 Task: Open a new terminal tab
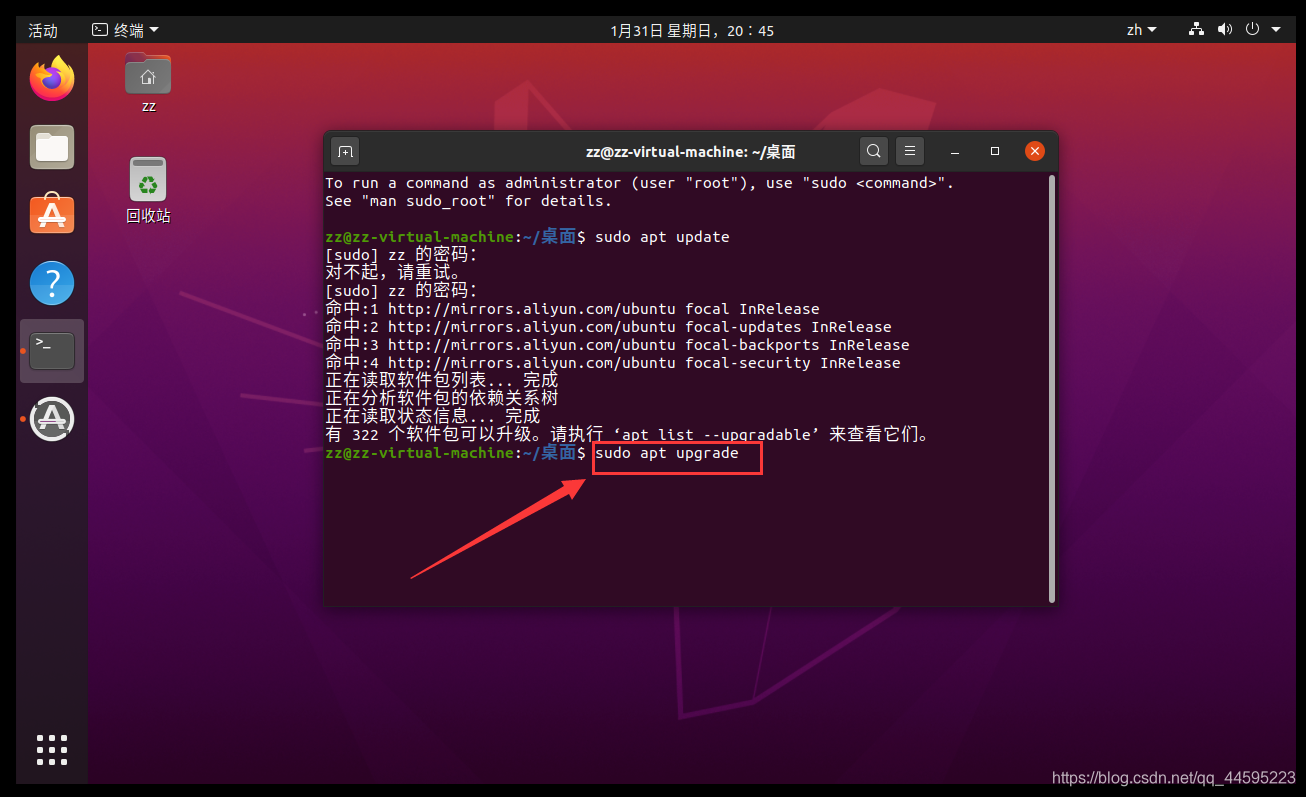coord(345,152)
